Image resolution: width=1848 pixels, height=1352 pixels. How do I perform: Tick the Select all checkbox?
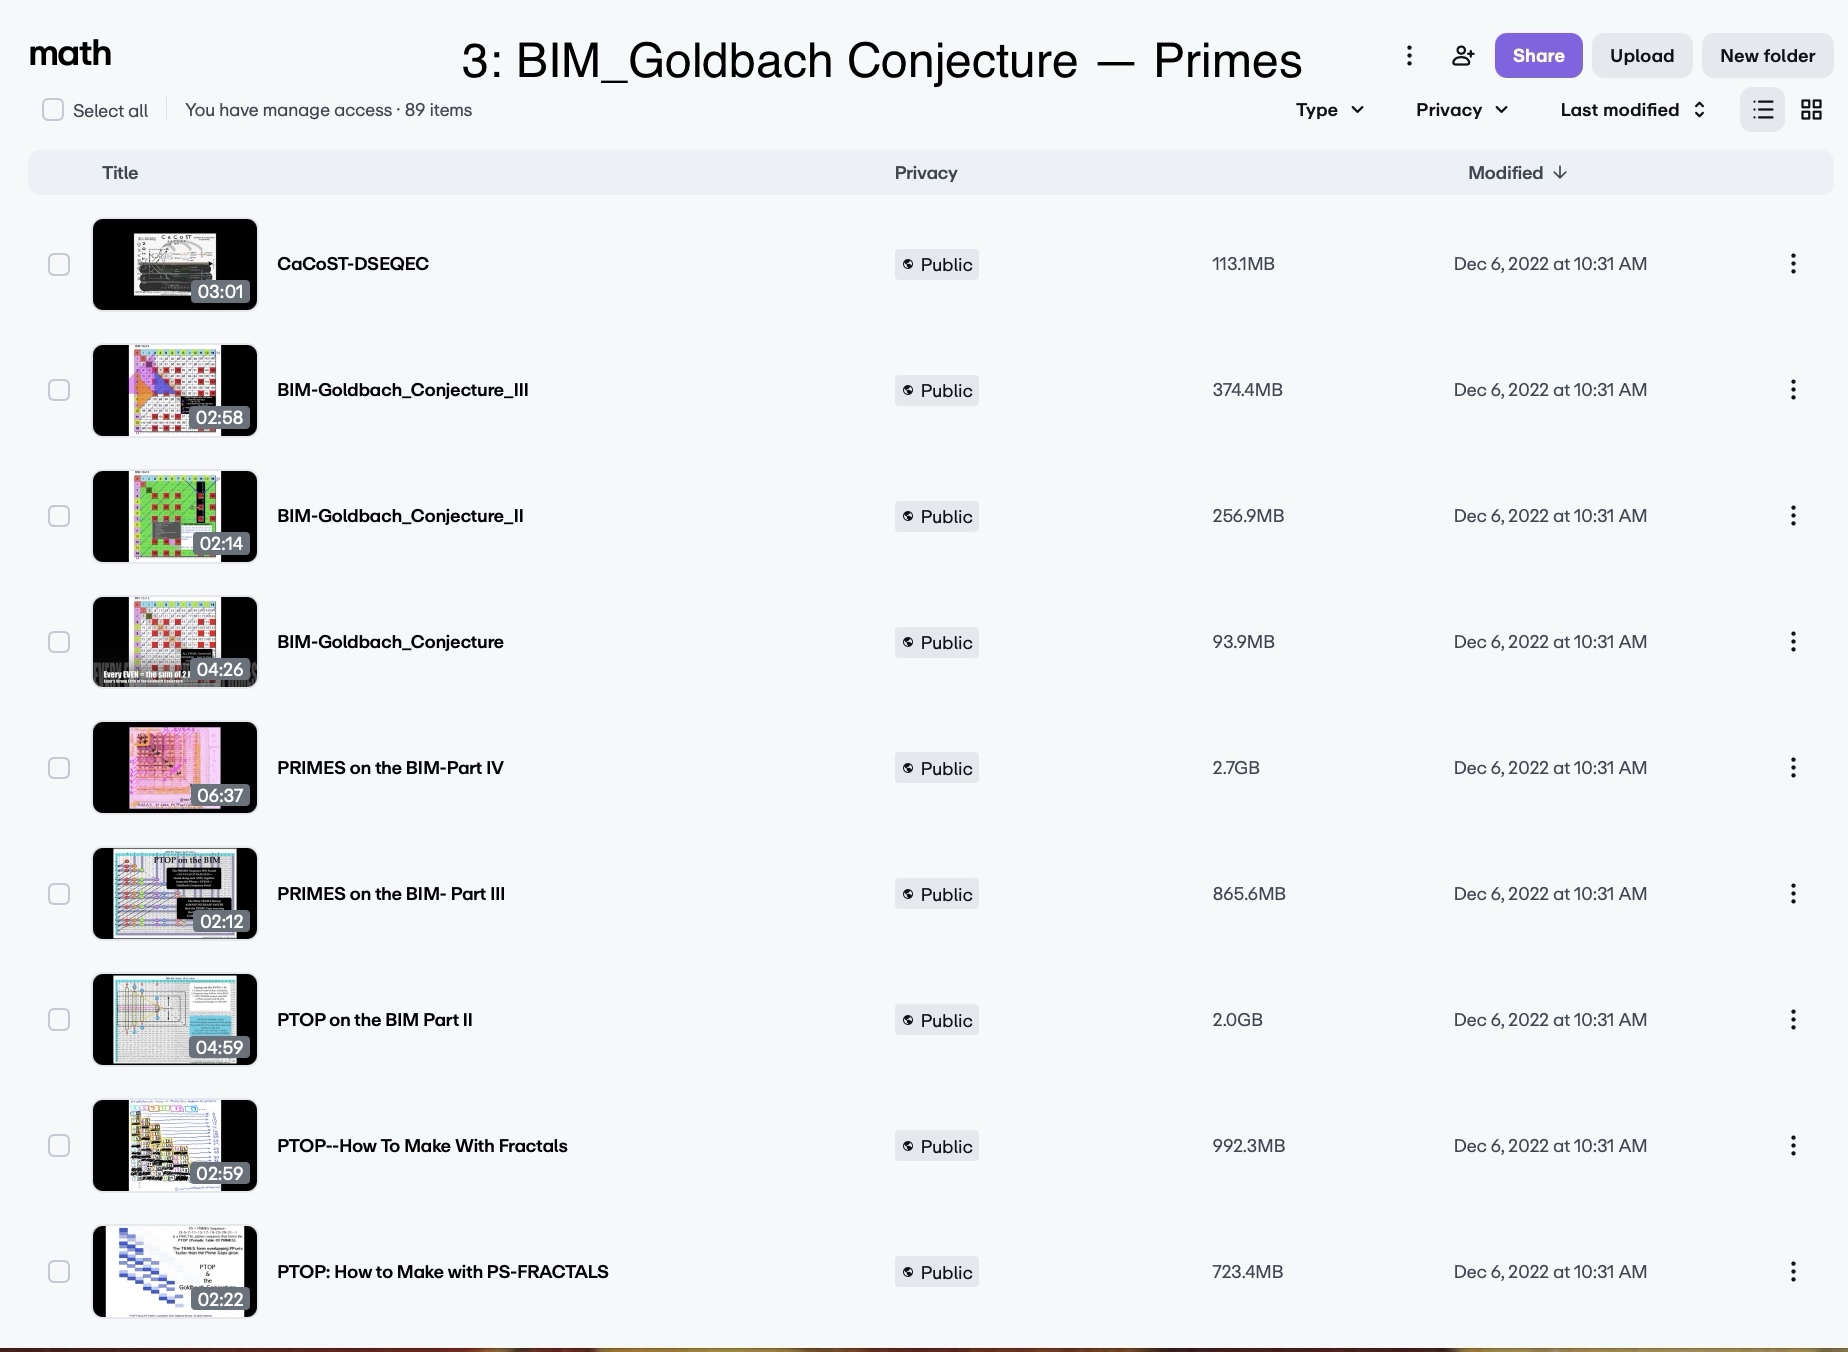[53, 110]
